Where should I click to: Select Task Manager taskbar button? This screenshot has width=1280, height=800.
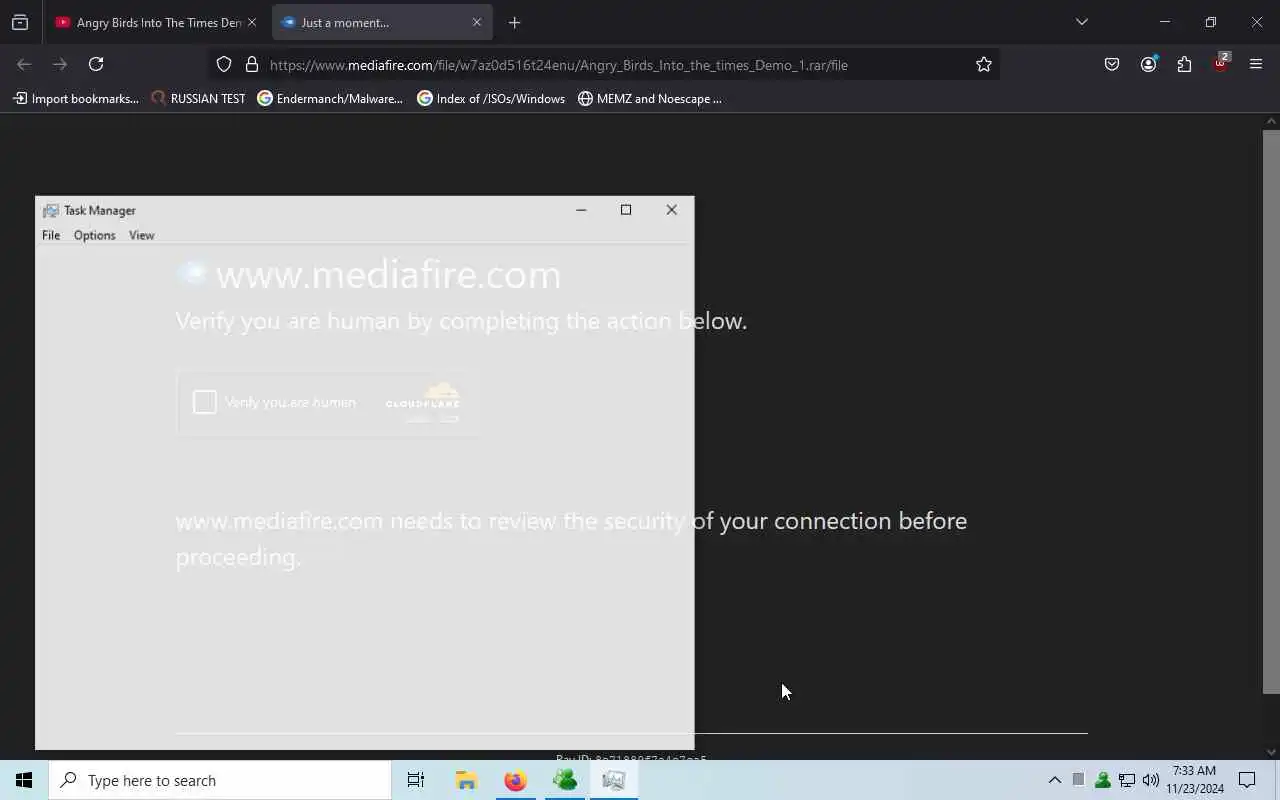614,780
